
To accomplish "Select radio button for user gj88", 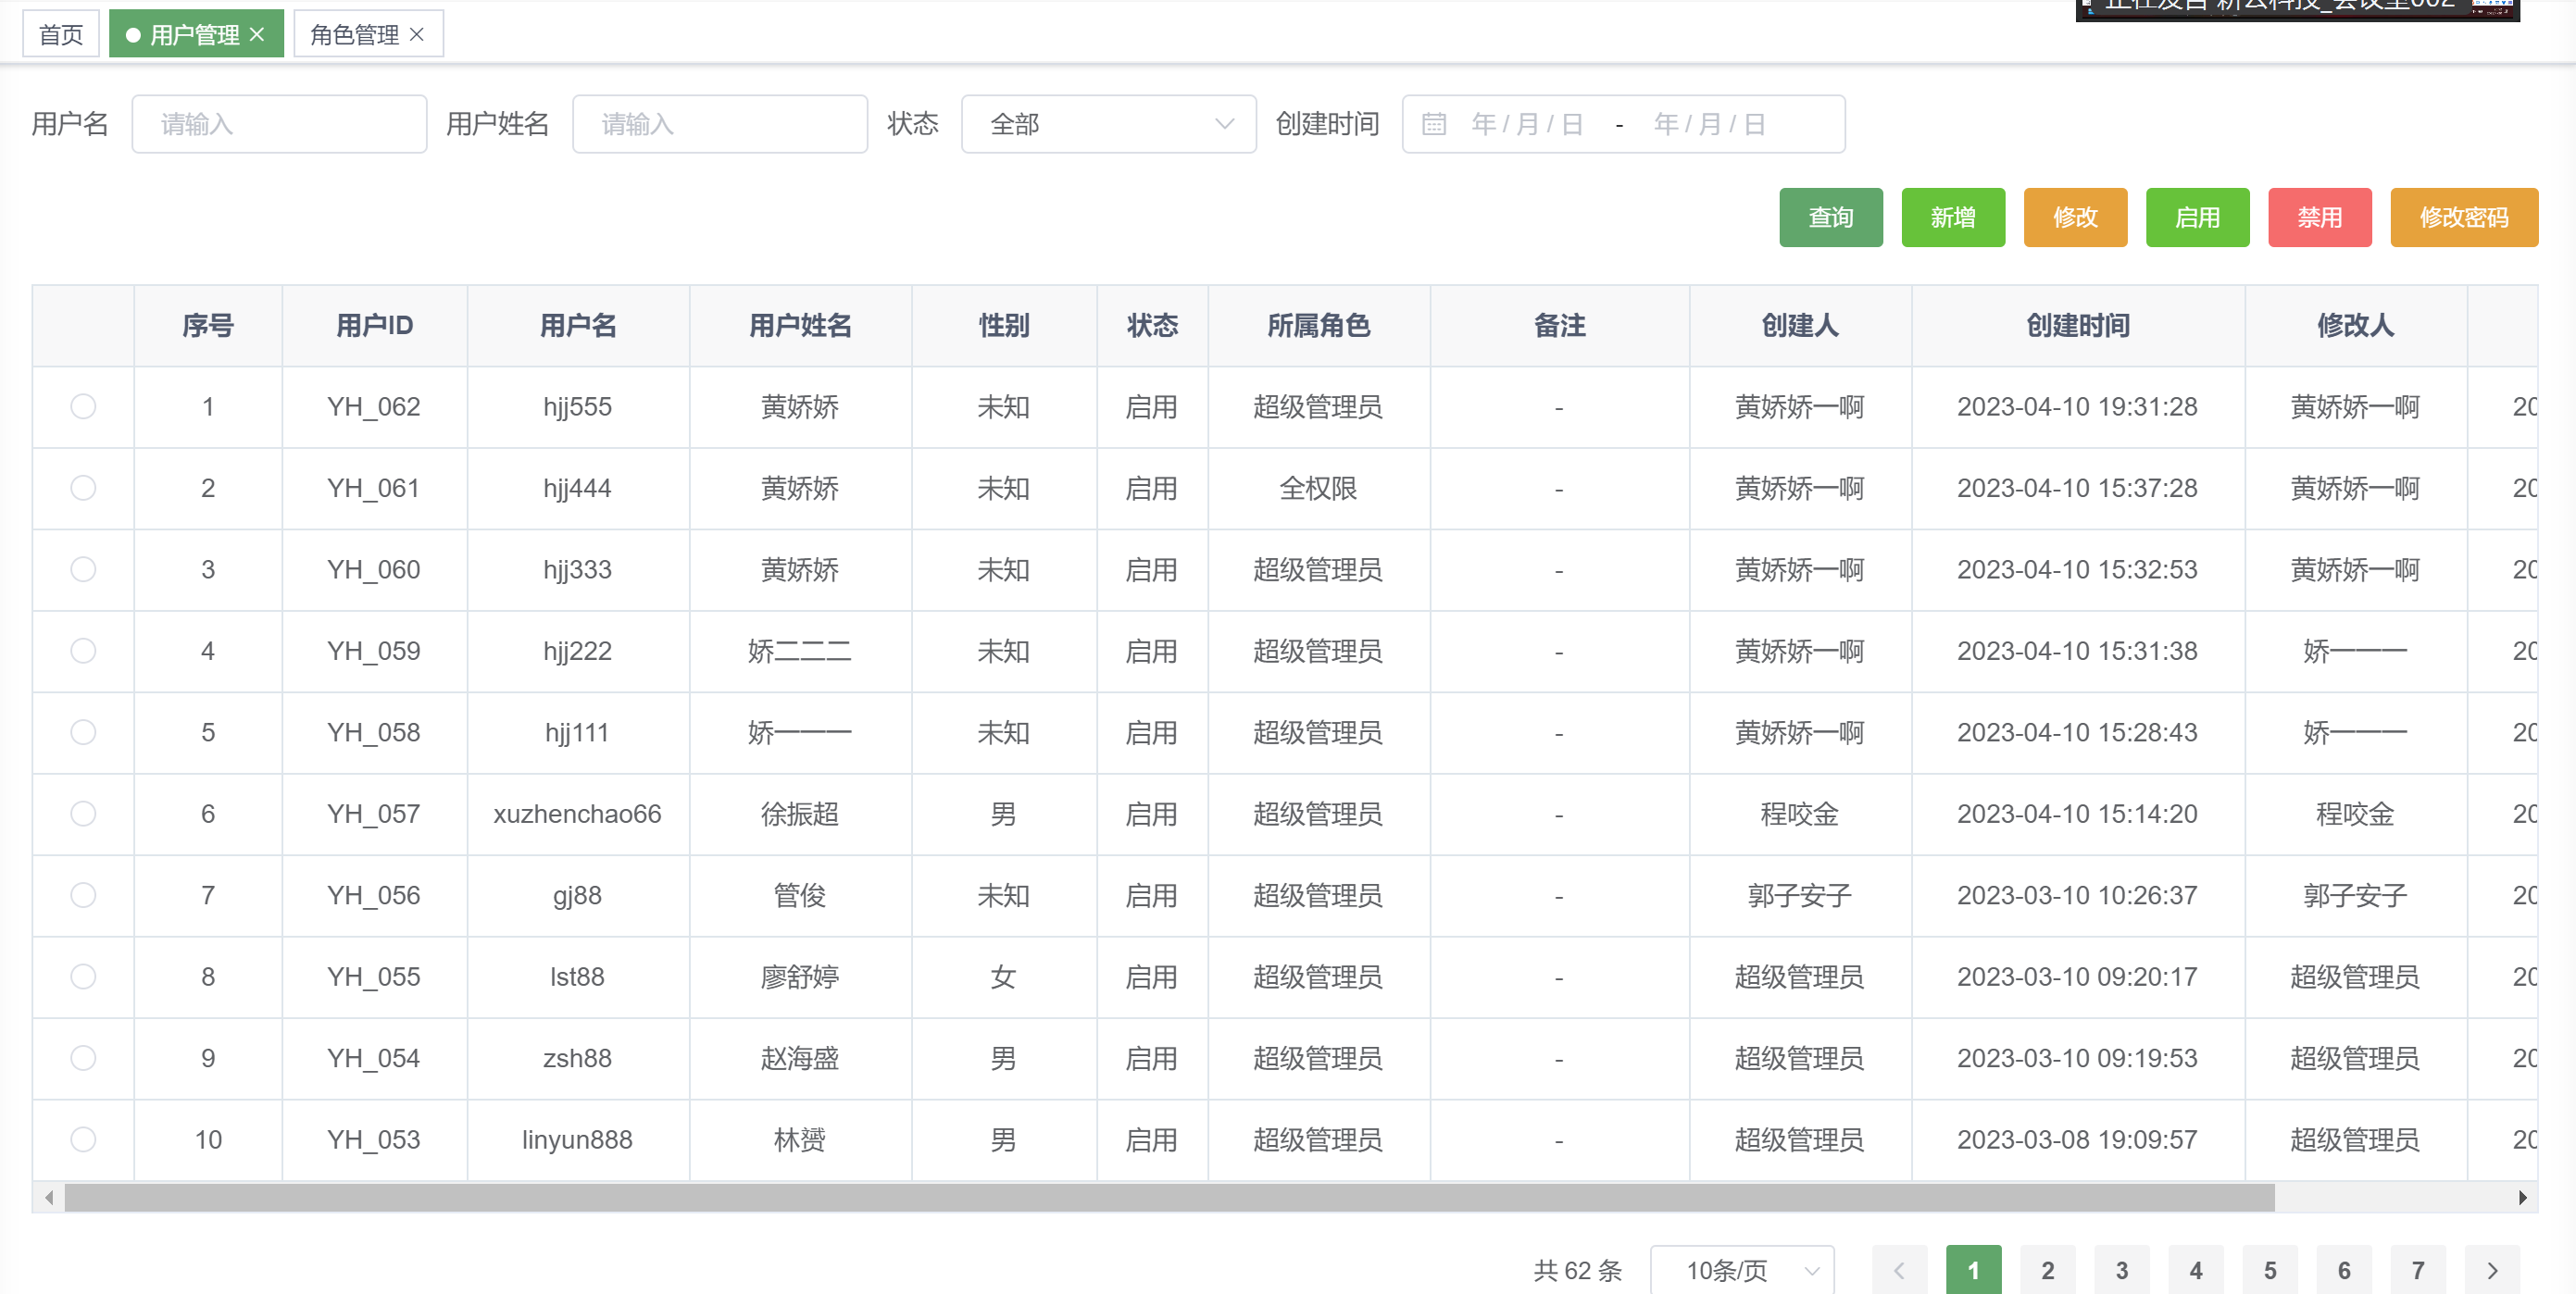I will coord(83,895).
